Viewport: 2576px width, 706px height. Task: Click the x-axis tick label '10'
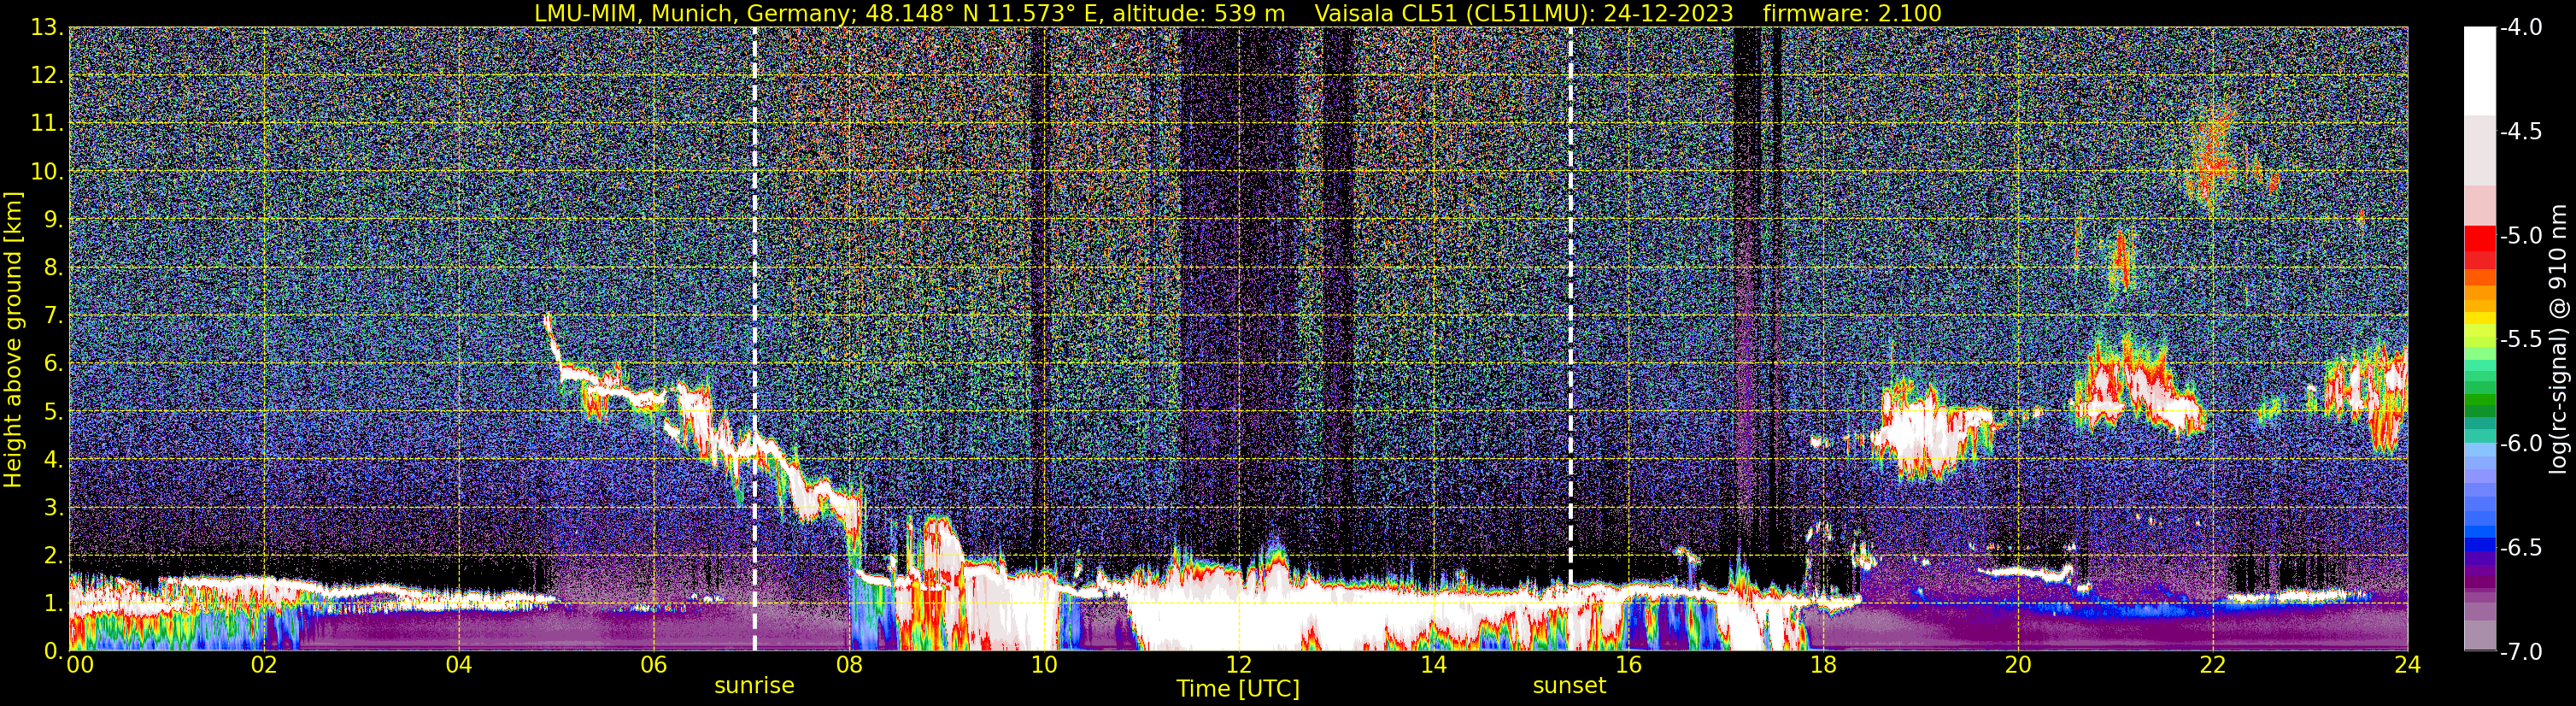tap(1044, 665)
